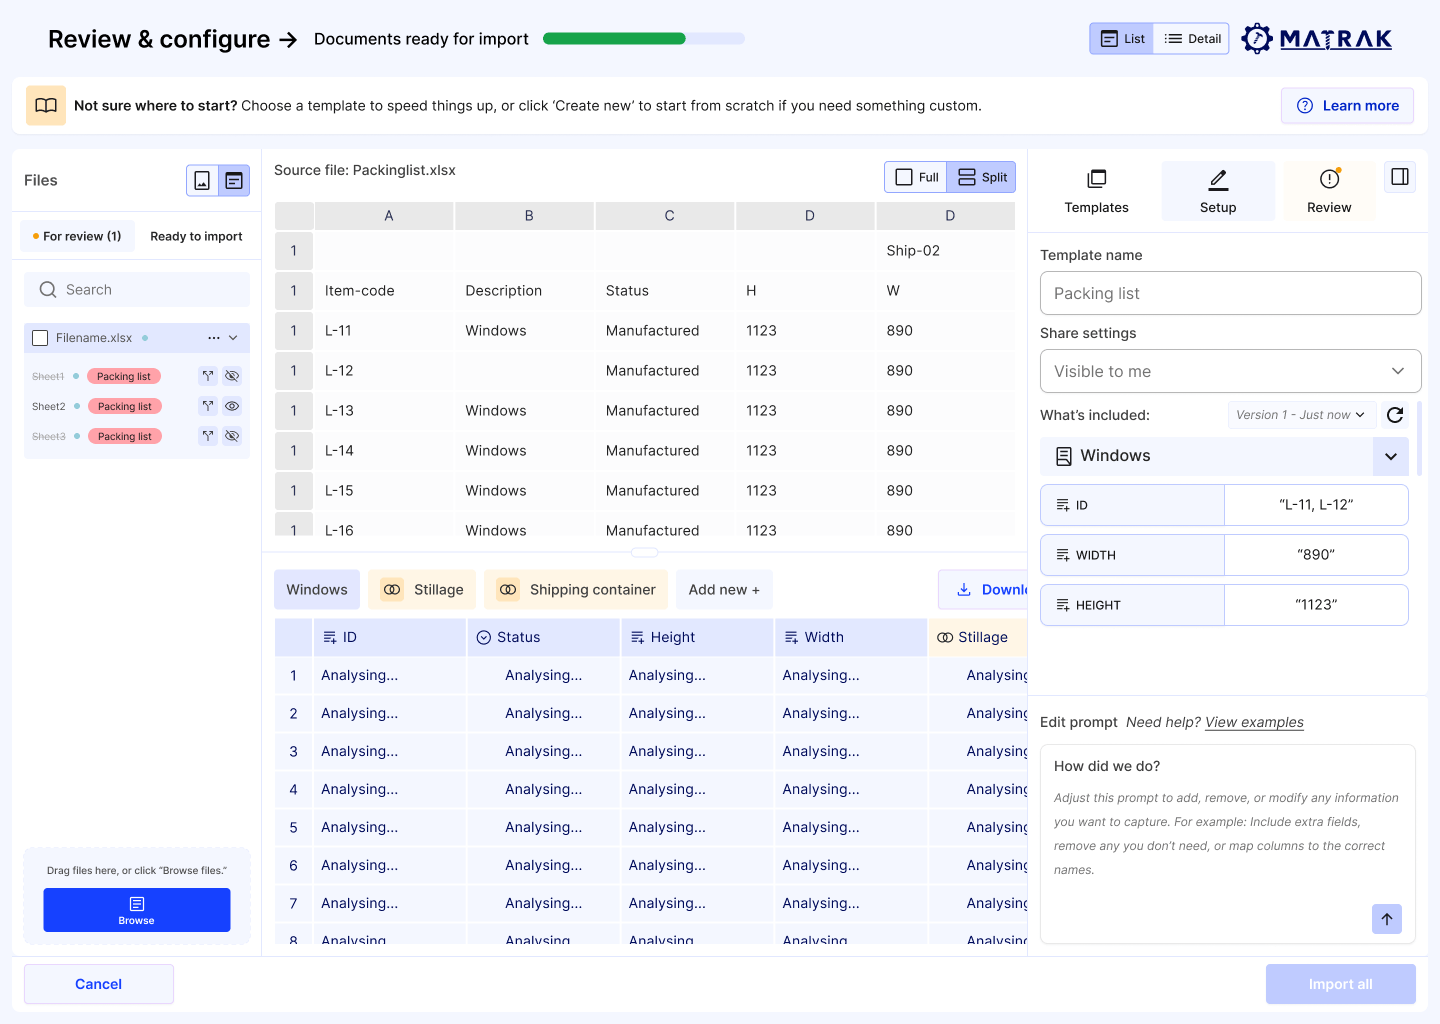The height and width of the screenshot is (1024, 1440).
Task: Collapse the right side panel using panel icon
Action: (x=1400, y=177)
